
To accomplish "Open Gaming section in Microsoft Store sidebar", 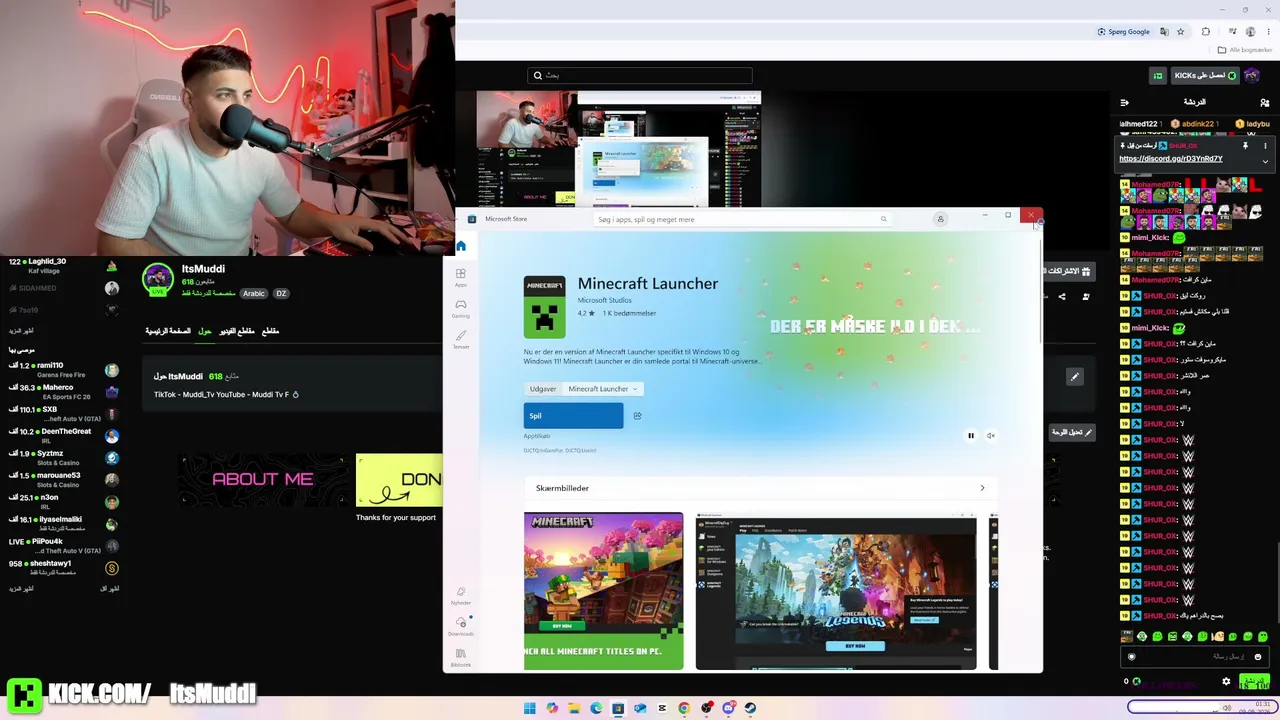I will point(461,307).
